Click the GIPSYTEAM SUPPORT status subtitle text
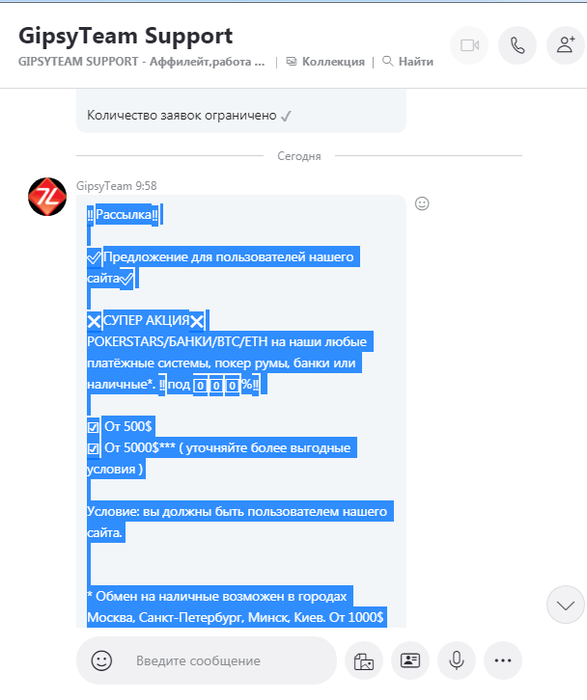 [142, 61]
